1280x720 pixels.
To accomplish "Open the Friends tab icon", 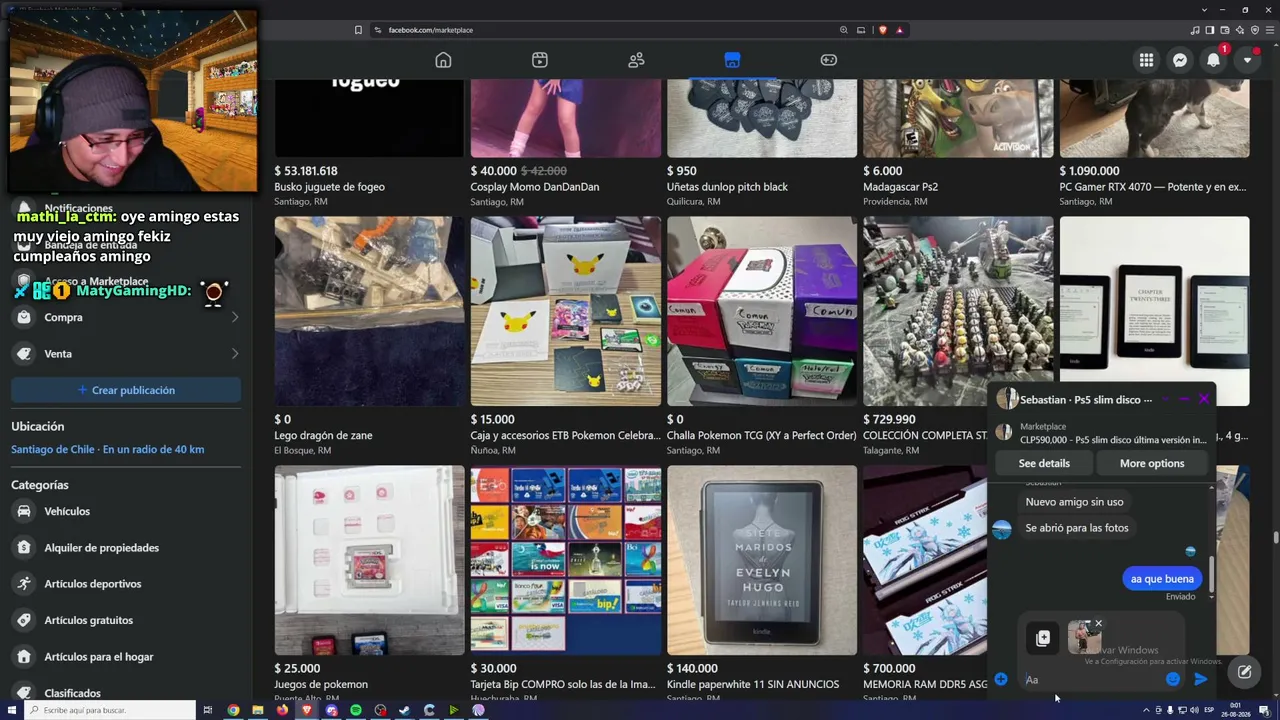I will [636, 60].
